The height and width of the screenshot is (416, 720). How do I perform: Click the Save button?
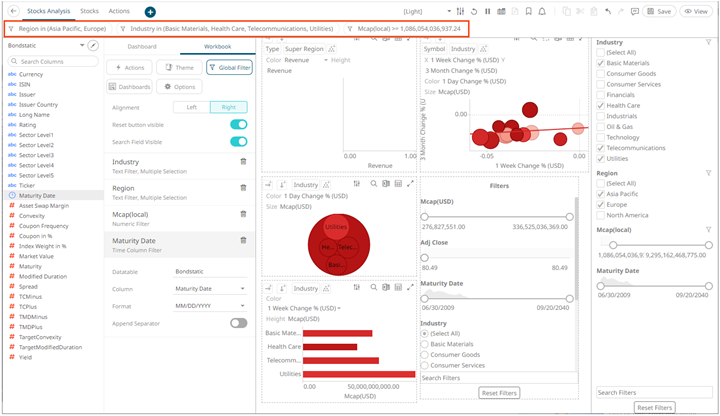point(659,11)
